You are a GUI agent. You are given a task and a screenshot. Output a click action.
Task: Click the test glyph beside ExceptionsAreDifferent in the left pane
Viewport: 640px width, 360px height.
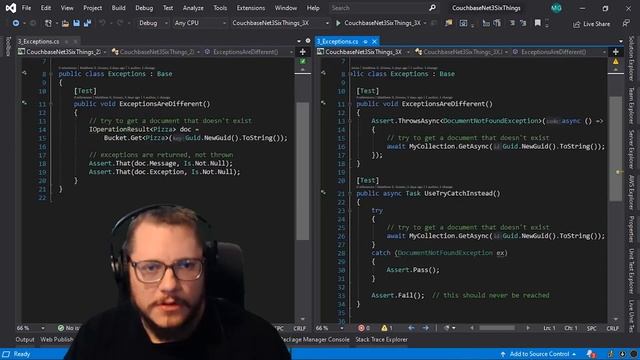(24, 103)
